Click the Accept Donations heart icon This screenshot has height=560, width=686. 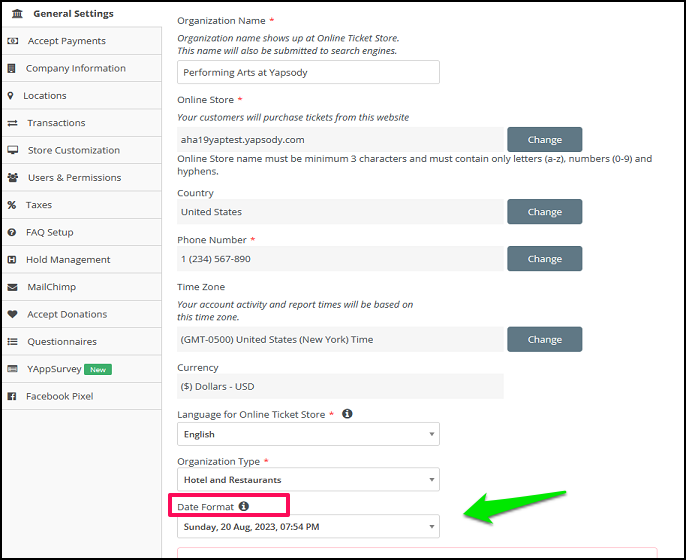(x=12, y=314)
